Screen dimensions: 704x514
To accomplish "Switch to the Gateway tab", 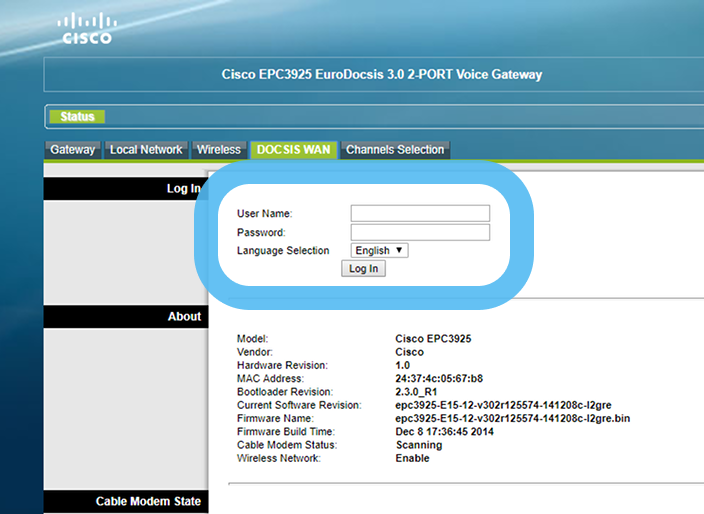I will click(x=73, y=150).
